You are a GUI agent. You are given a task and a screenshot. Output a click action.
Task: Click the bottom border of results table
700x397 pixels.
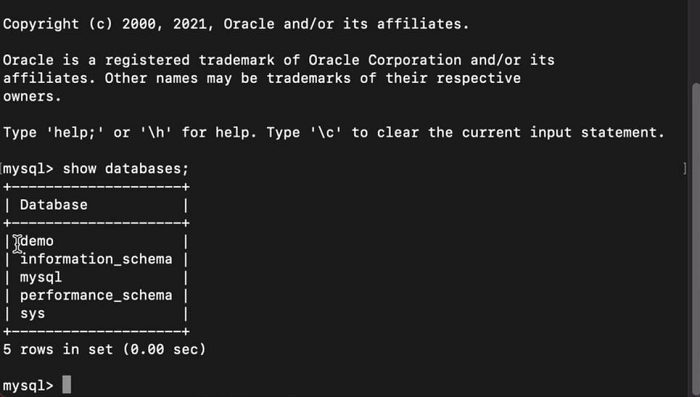point(96,331)
